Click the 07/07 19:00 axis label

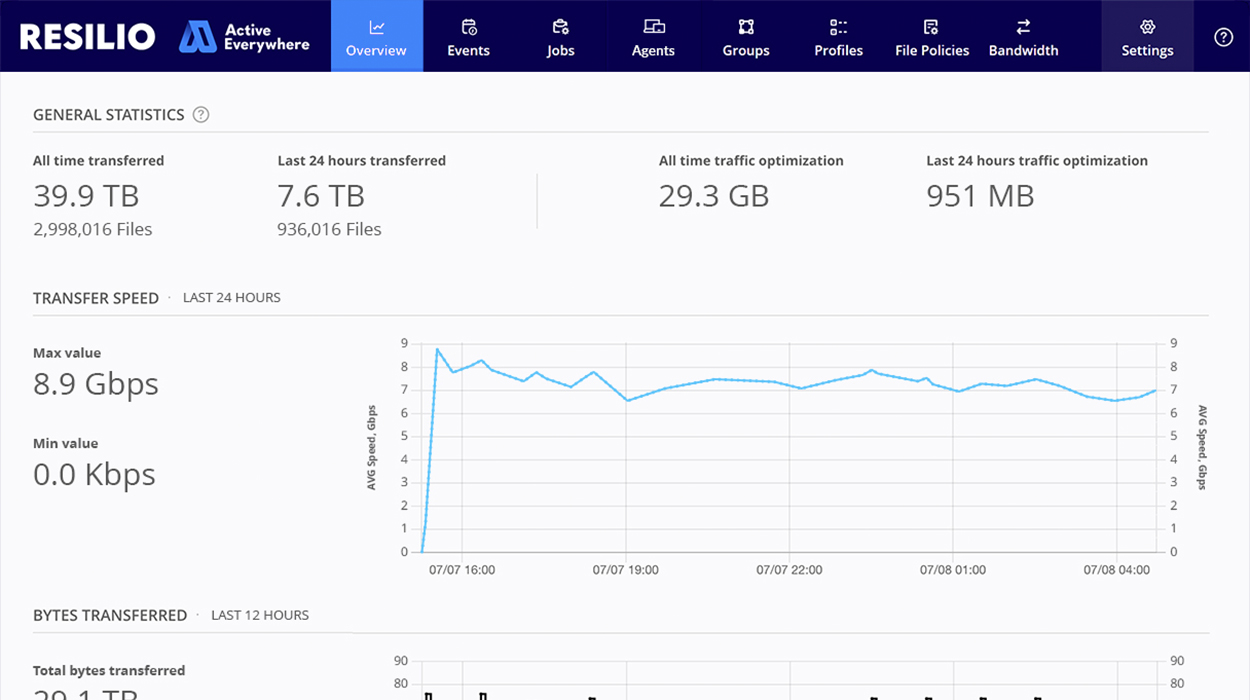coord(628,569)
